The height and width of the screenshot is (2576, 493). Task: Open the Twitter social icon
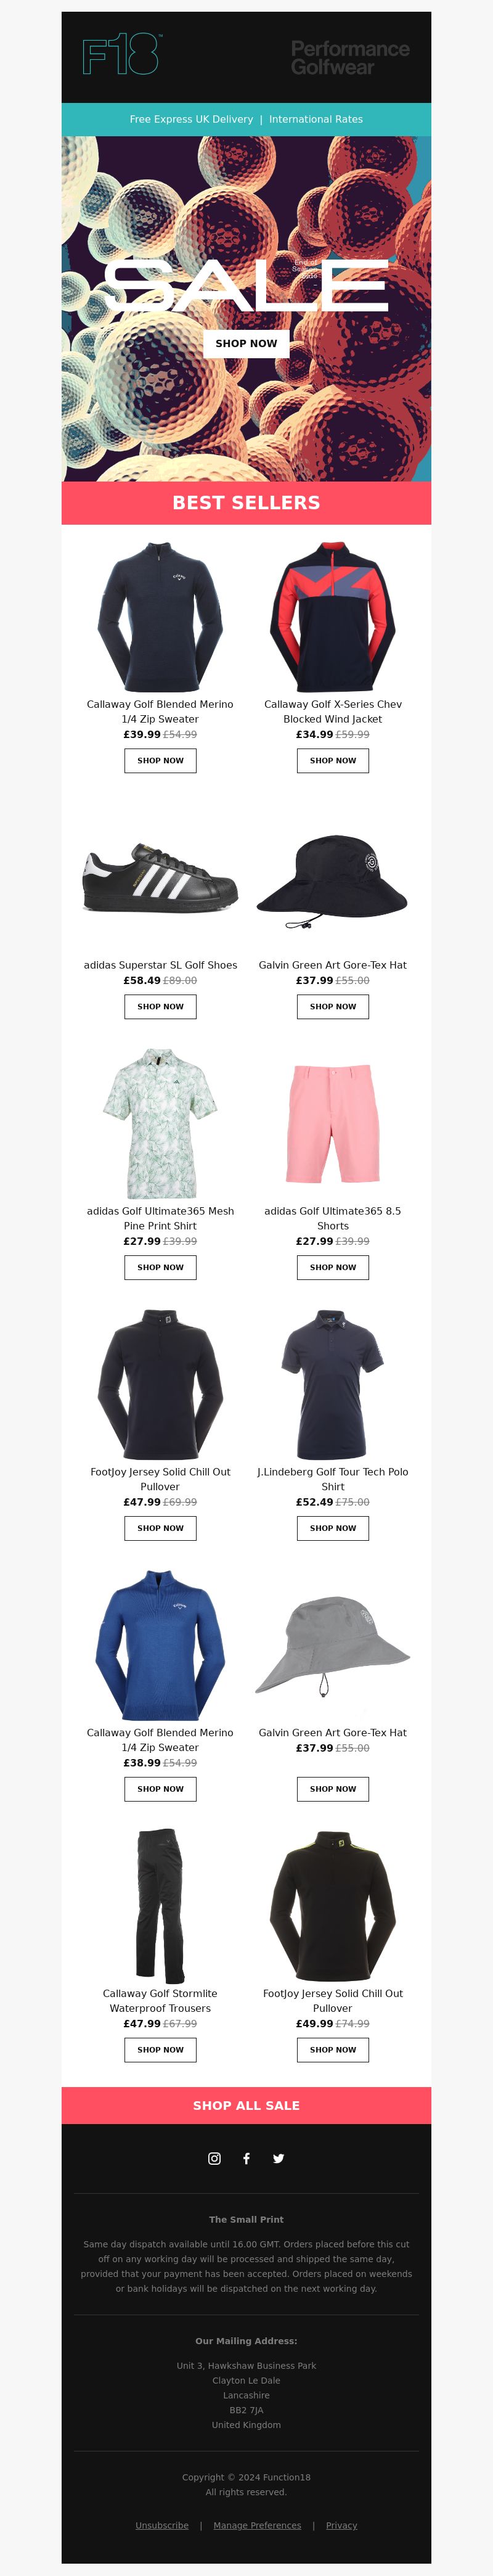(278, 2158)
